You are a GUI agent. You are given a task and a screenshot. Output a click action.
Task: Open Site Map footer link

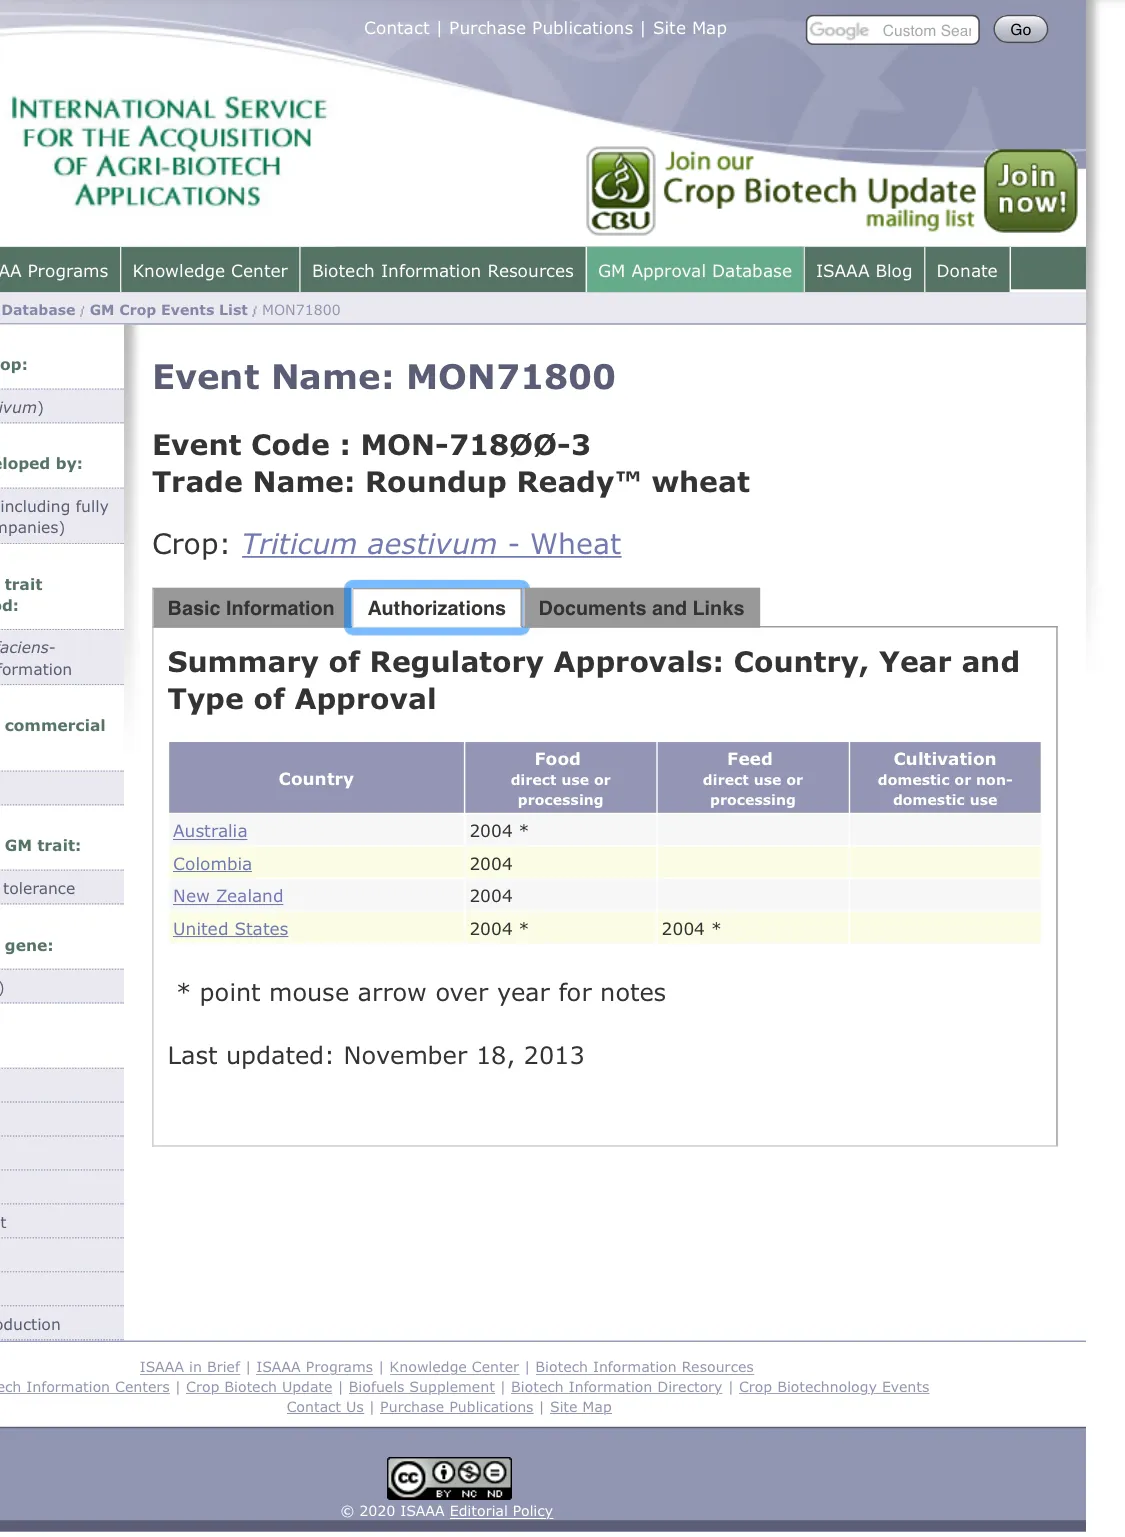581,1407
